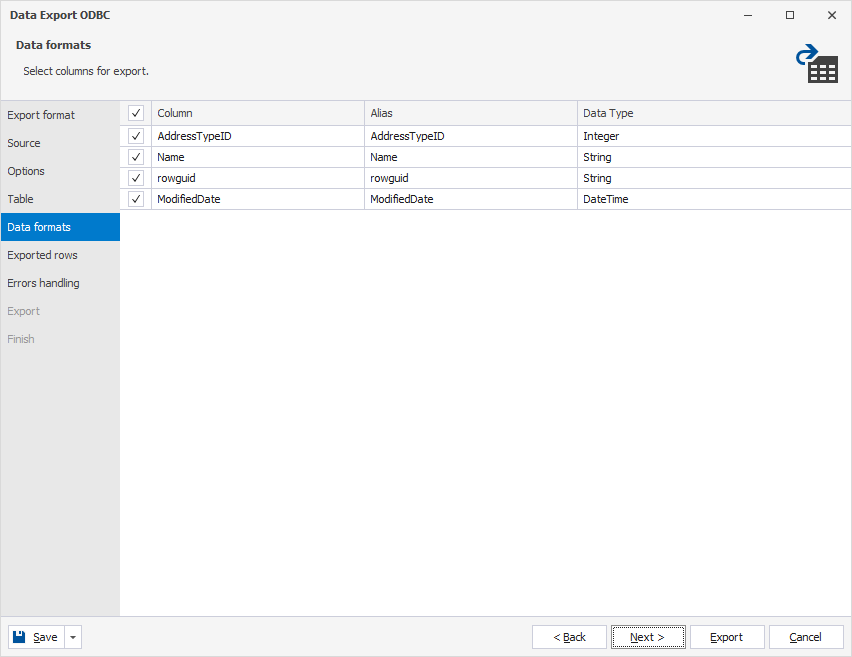852x657 pixels.
Task: Open the Source page in sidebar
Action: 60,143
